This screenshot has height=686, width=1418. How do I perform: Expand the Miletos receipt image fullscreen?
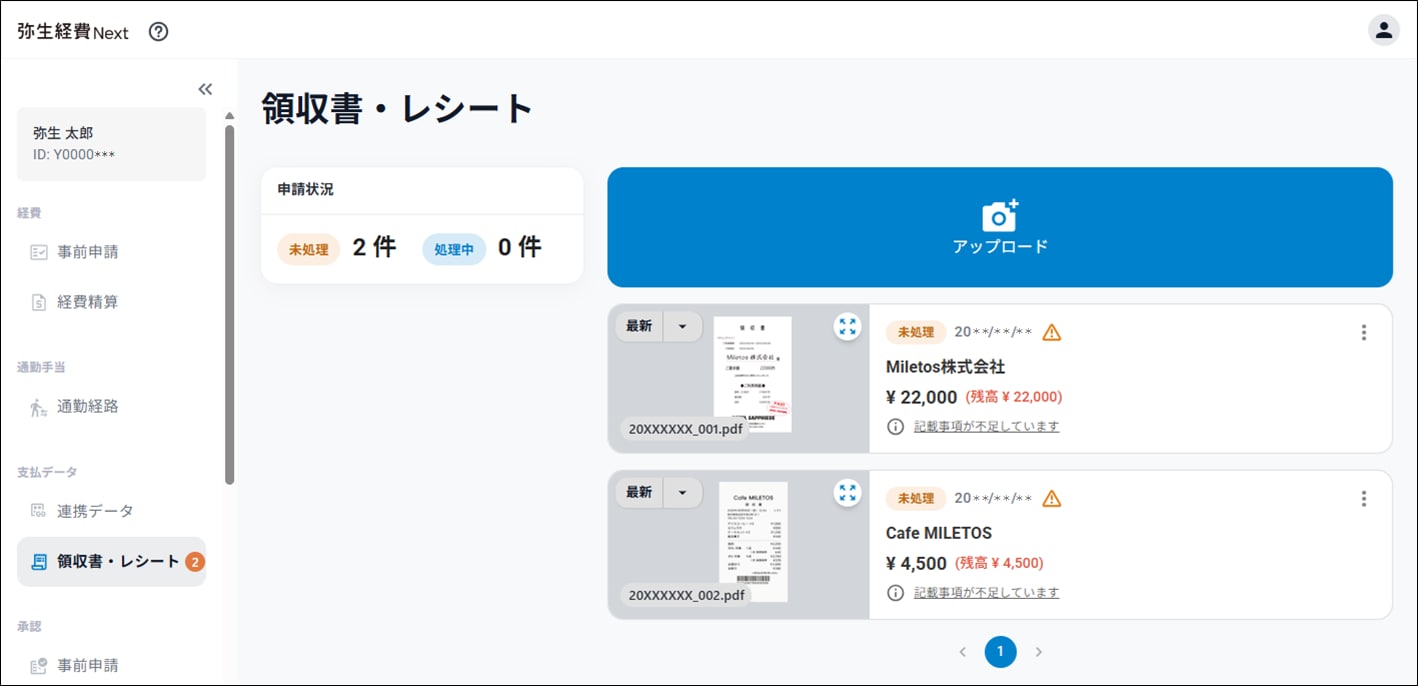pyautogui.click(x=847, y=326)
